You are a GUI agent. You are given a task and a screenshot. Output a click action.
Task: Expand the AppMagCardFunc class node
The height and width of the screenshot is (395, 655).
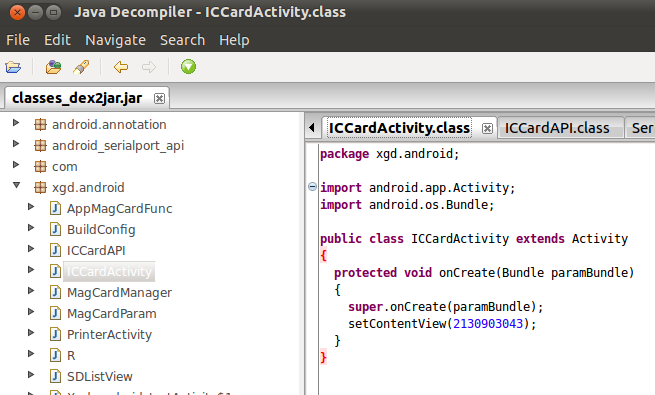[x=31, y=207]
